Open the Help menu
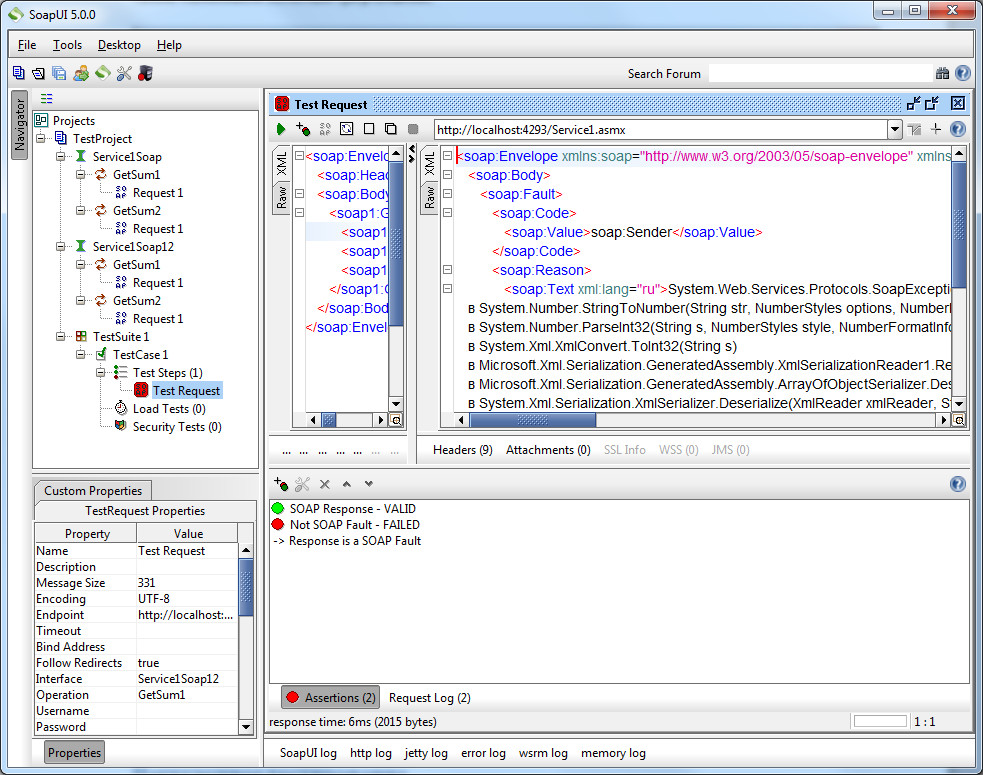Viewport: 983px width, 775px height. 169,45
